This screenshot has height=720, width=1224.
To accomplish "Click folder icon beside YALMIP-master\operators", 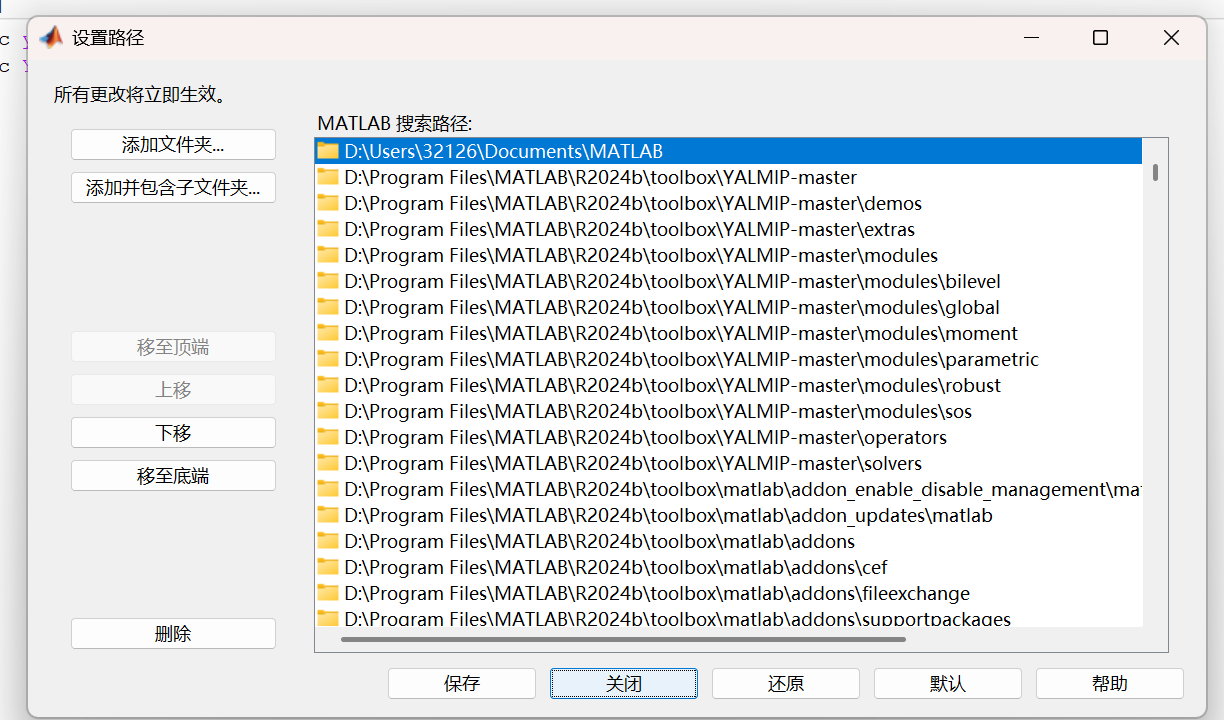I will tap(328, 437).
